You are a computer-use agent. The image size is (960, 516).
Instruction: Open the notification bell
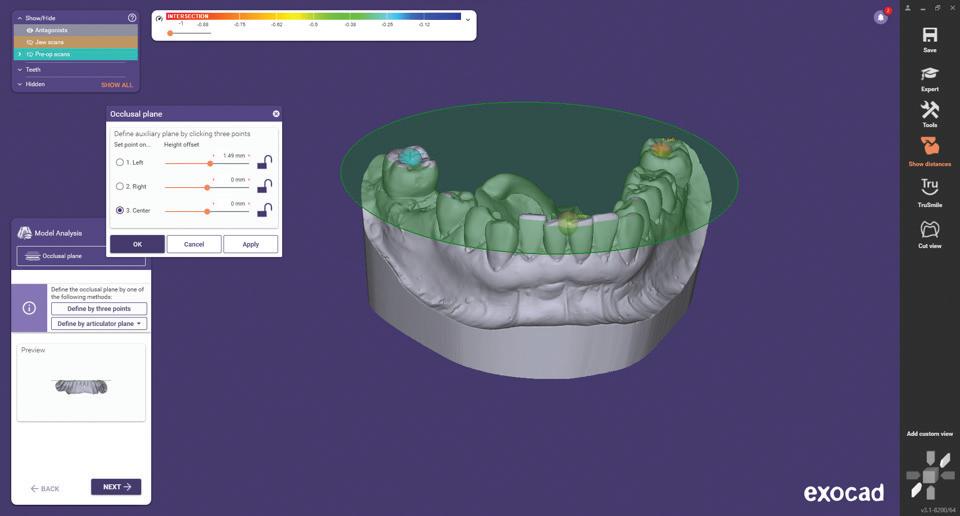880,17
